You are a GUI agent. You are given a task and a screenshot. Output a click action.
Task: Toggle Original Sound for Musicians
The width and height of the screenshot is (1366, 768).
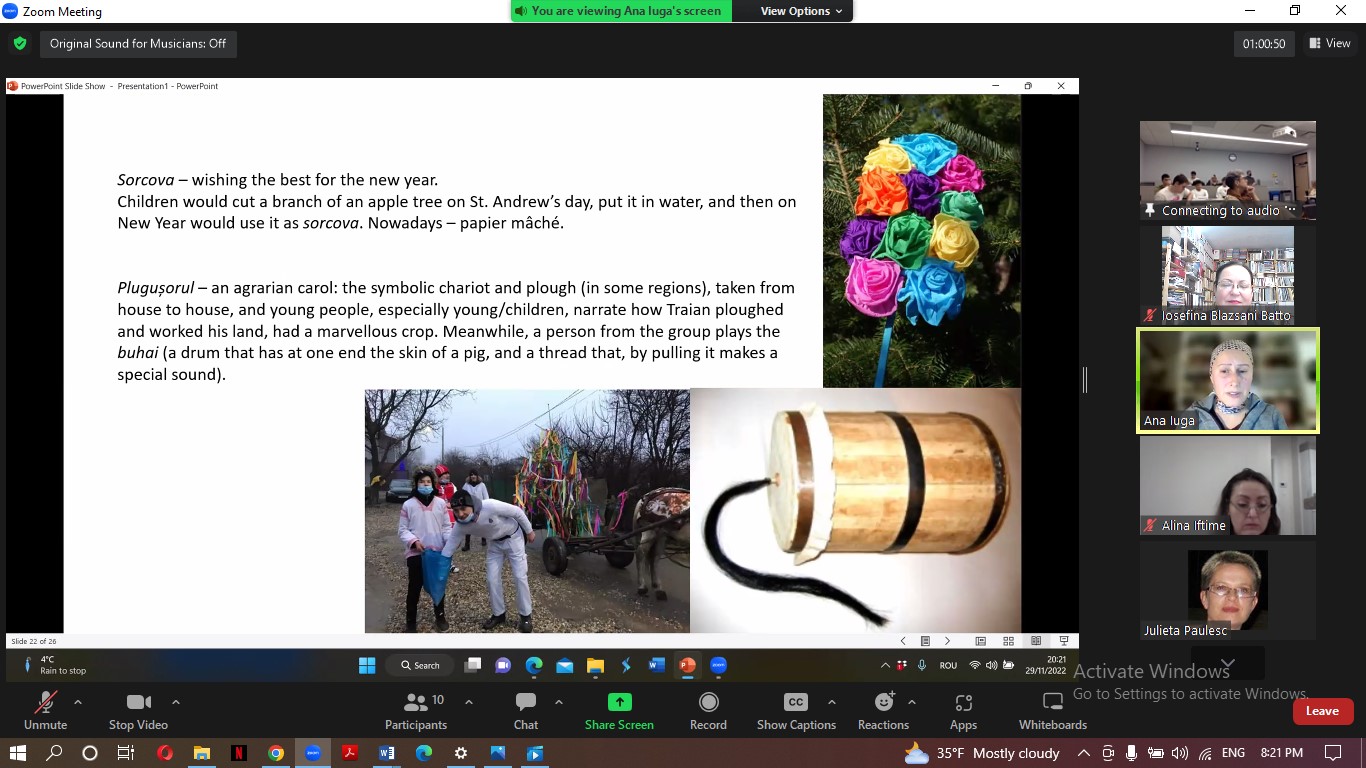138,44
